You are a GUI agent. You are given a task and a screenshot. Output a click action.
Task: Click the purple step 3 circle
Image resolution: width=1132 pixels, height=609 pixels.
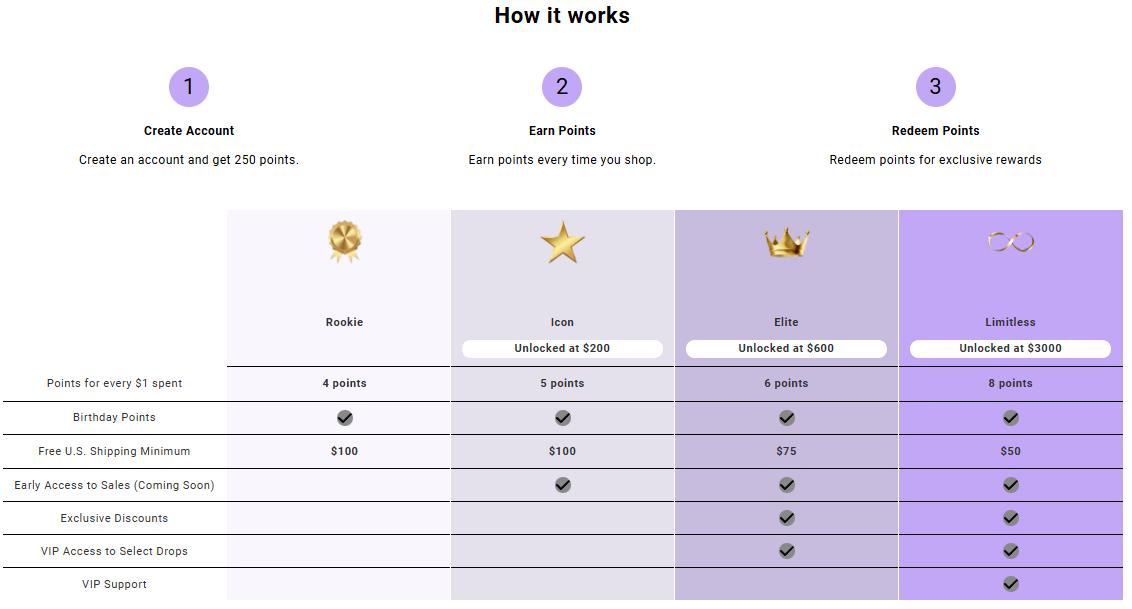click(x=936, y=87)
